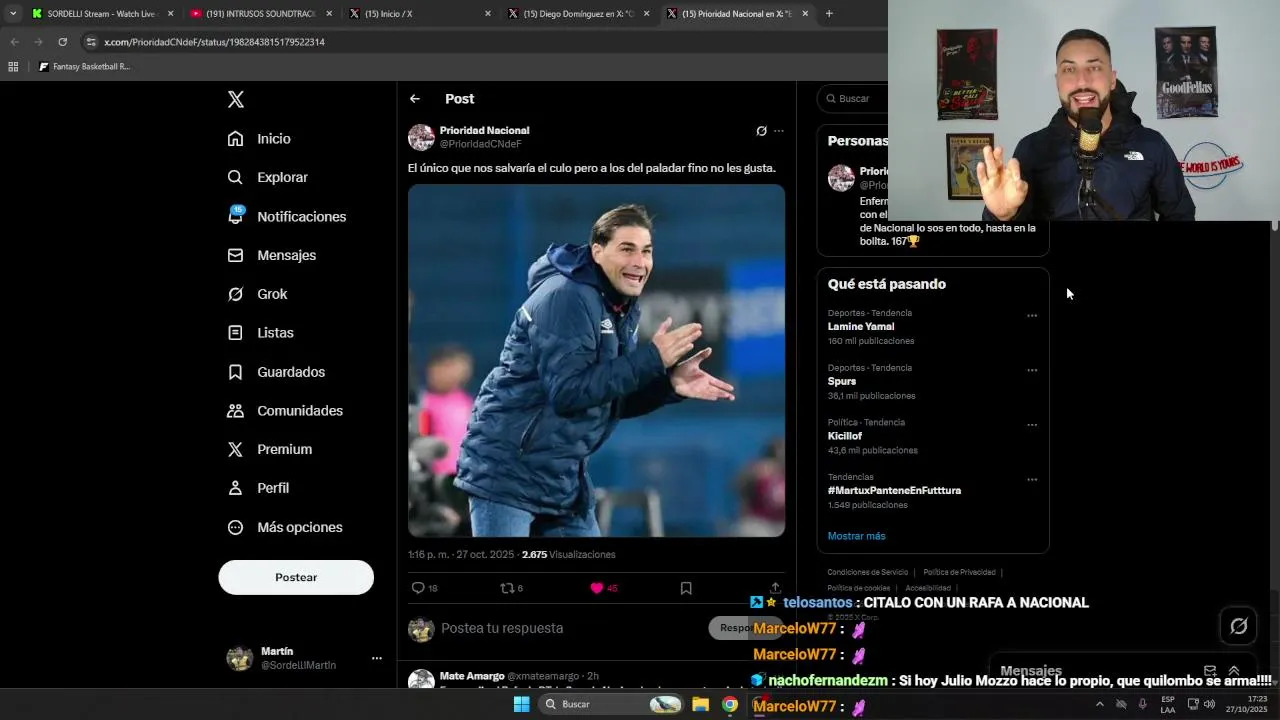Screen dimensions: 1280x720
Task: Open the Prioridad Nacional profile name
Action: point(484,130)
